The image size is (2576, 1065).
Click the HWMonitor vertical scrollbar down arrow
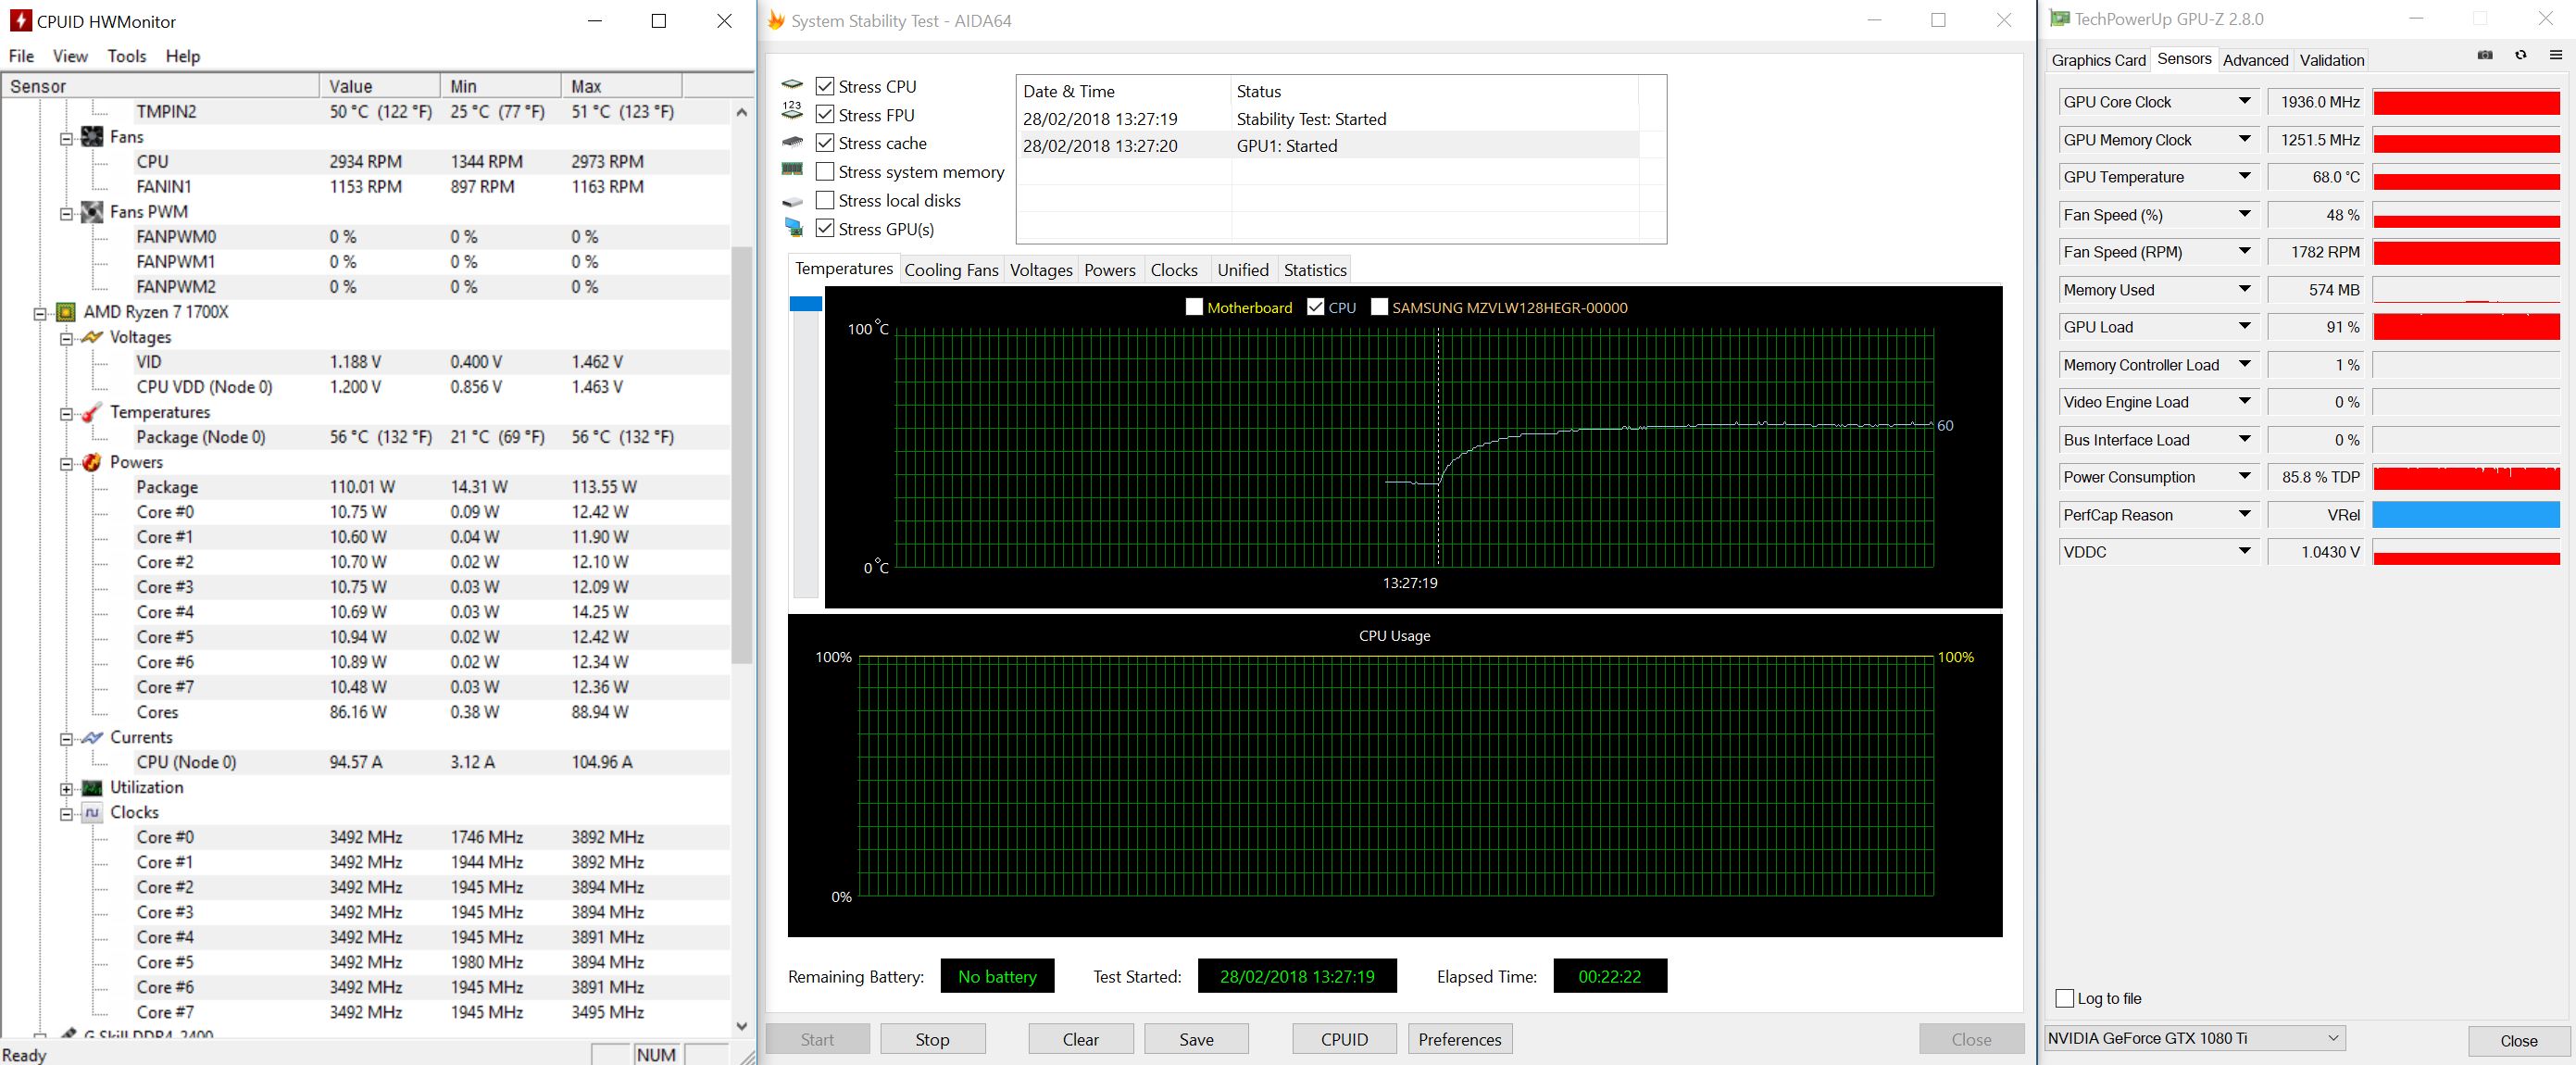pyautogui.click(x=741, y=1026)
